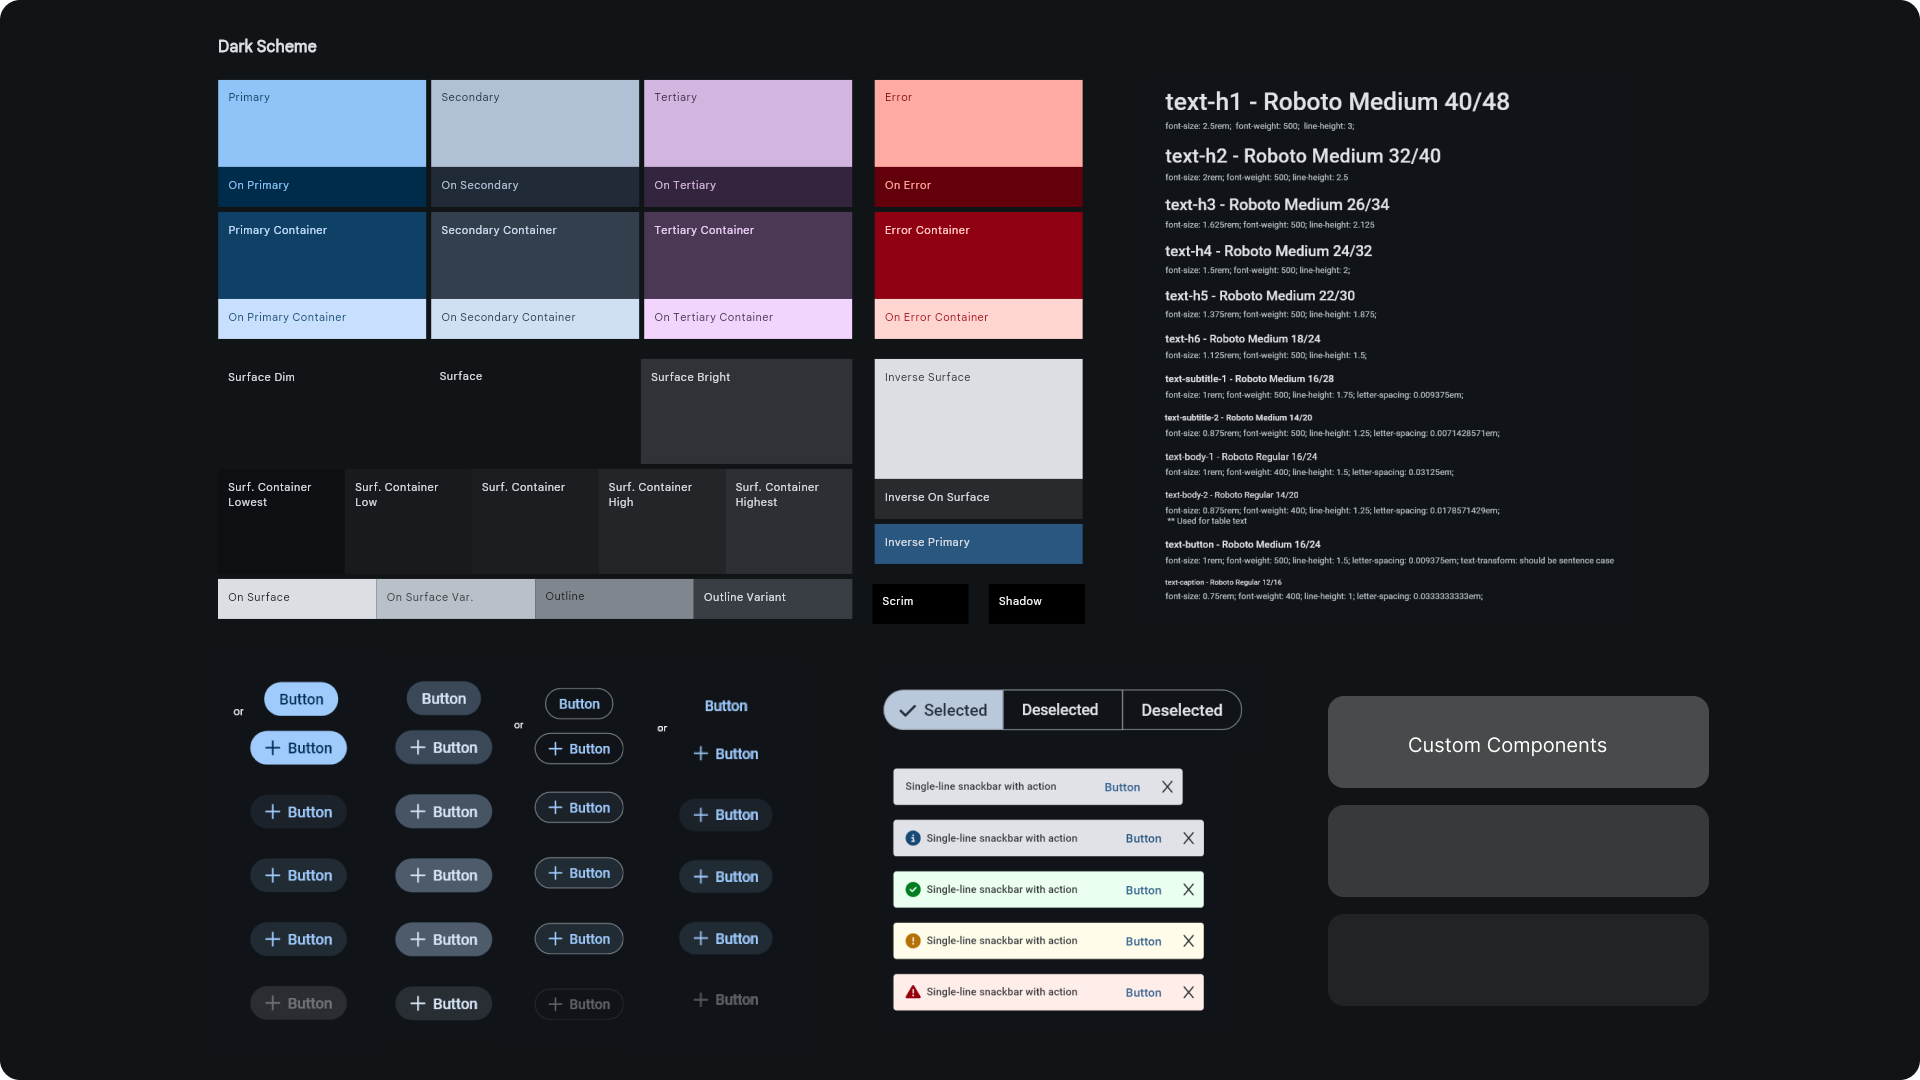The image size is (1920, 1080).
Task: Dismiss the info snackbar with X icon
Action: click(1188, 838)
